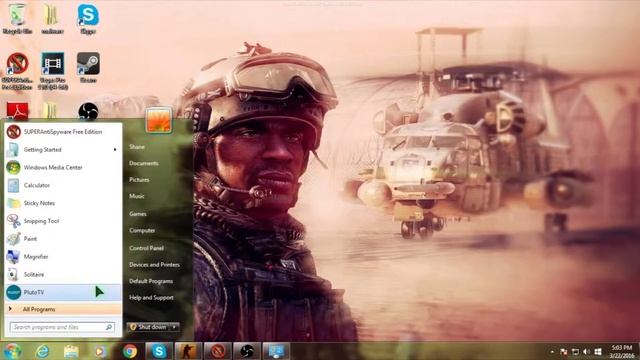Open the Shane user folder link
Image resolution: width=640 pixels, height=360 pixels.
[x=137, y=147]
